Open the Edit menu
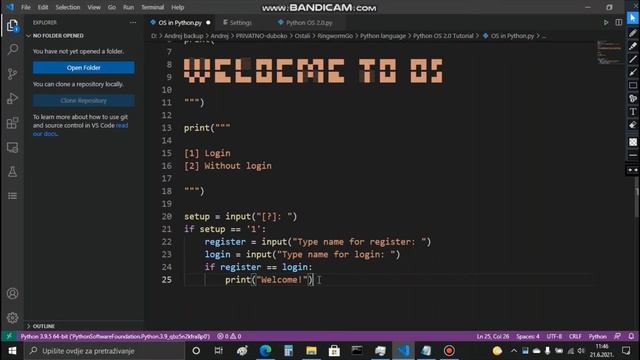Viewport: 640px width, 360px height. 43,7
